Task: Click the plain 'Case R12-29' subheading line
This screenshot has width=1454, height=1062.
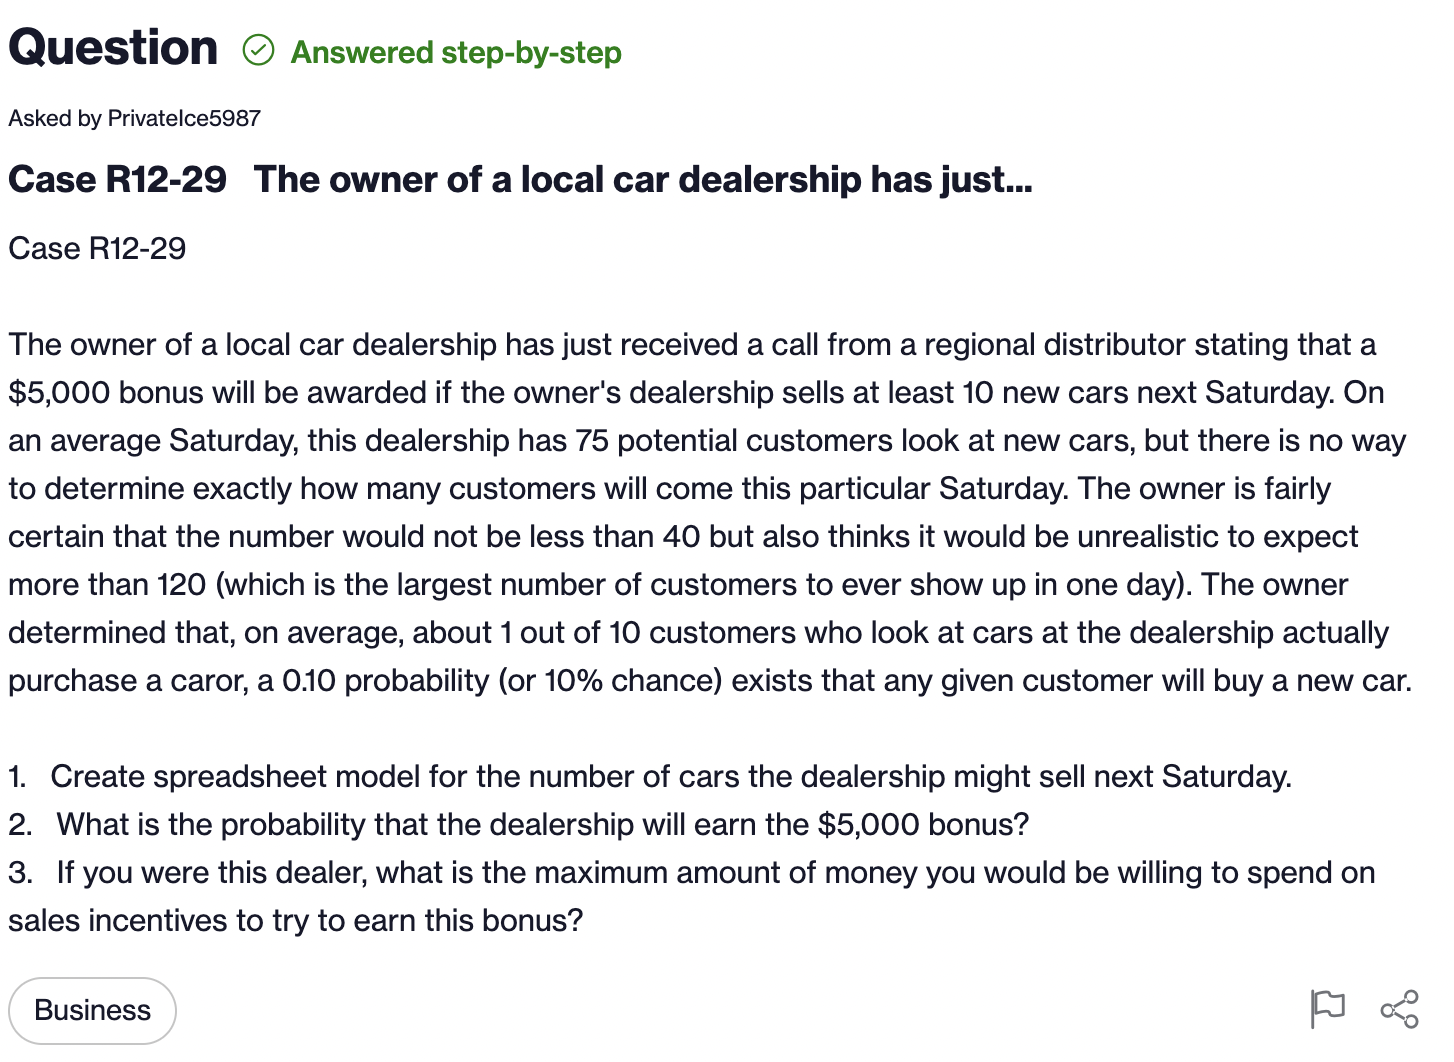Action: pyautogui.click(x=97, y=248)
